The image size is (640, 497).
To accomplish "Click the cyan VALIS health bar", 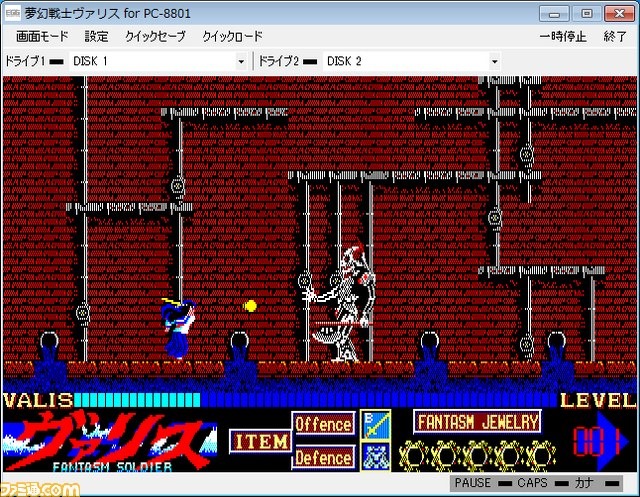I will [x=138, y=400].
